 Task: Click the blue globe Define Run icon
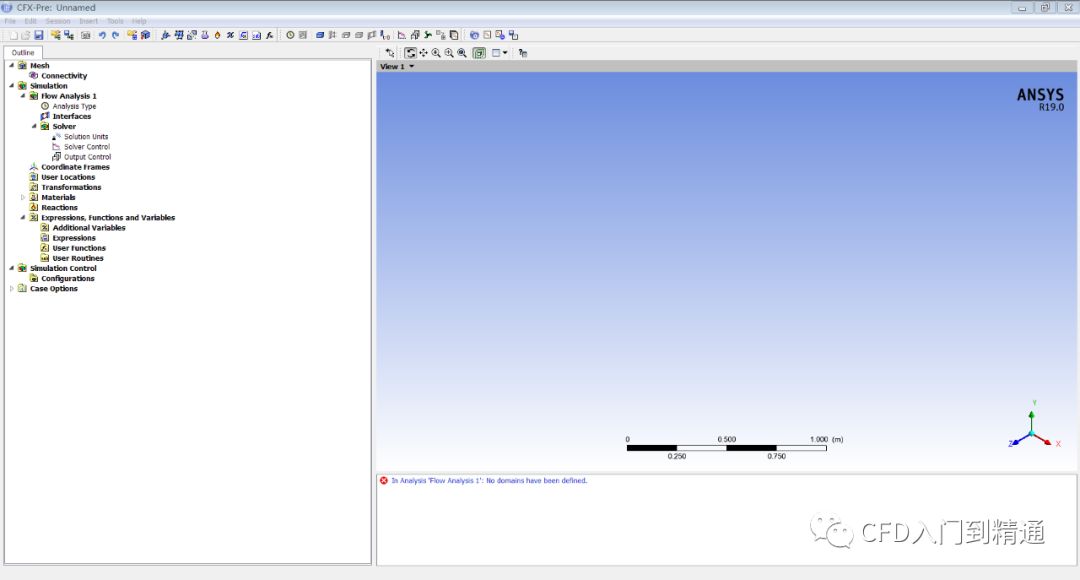click(474, 35)
